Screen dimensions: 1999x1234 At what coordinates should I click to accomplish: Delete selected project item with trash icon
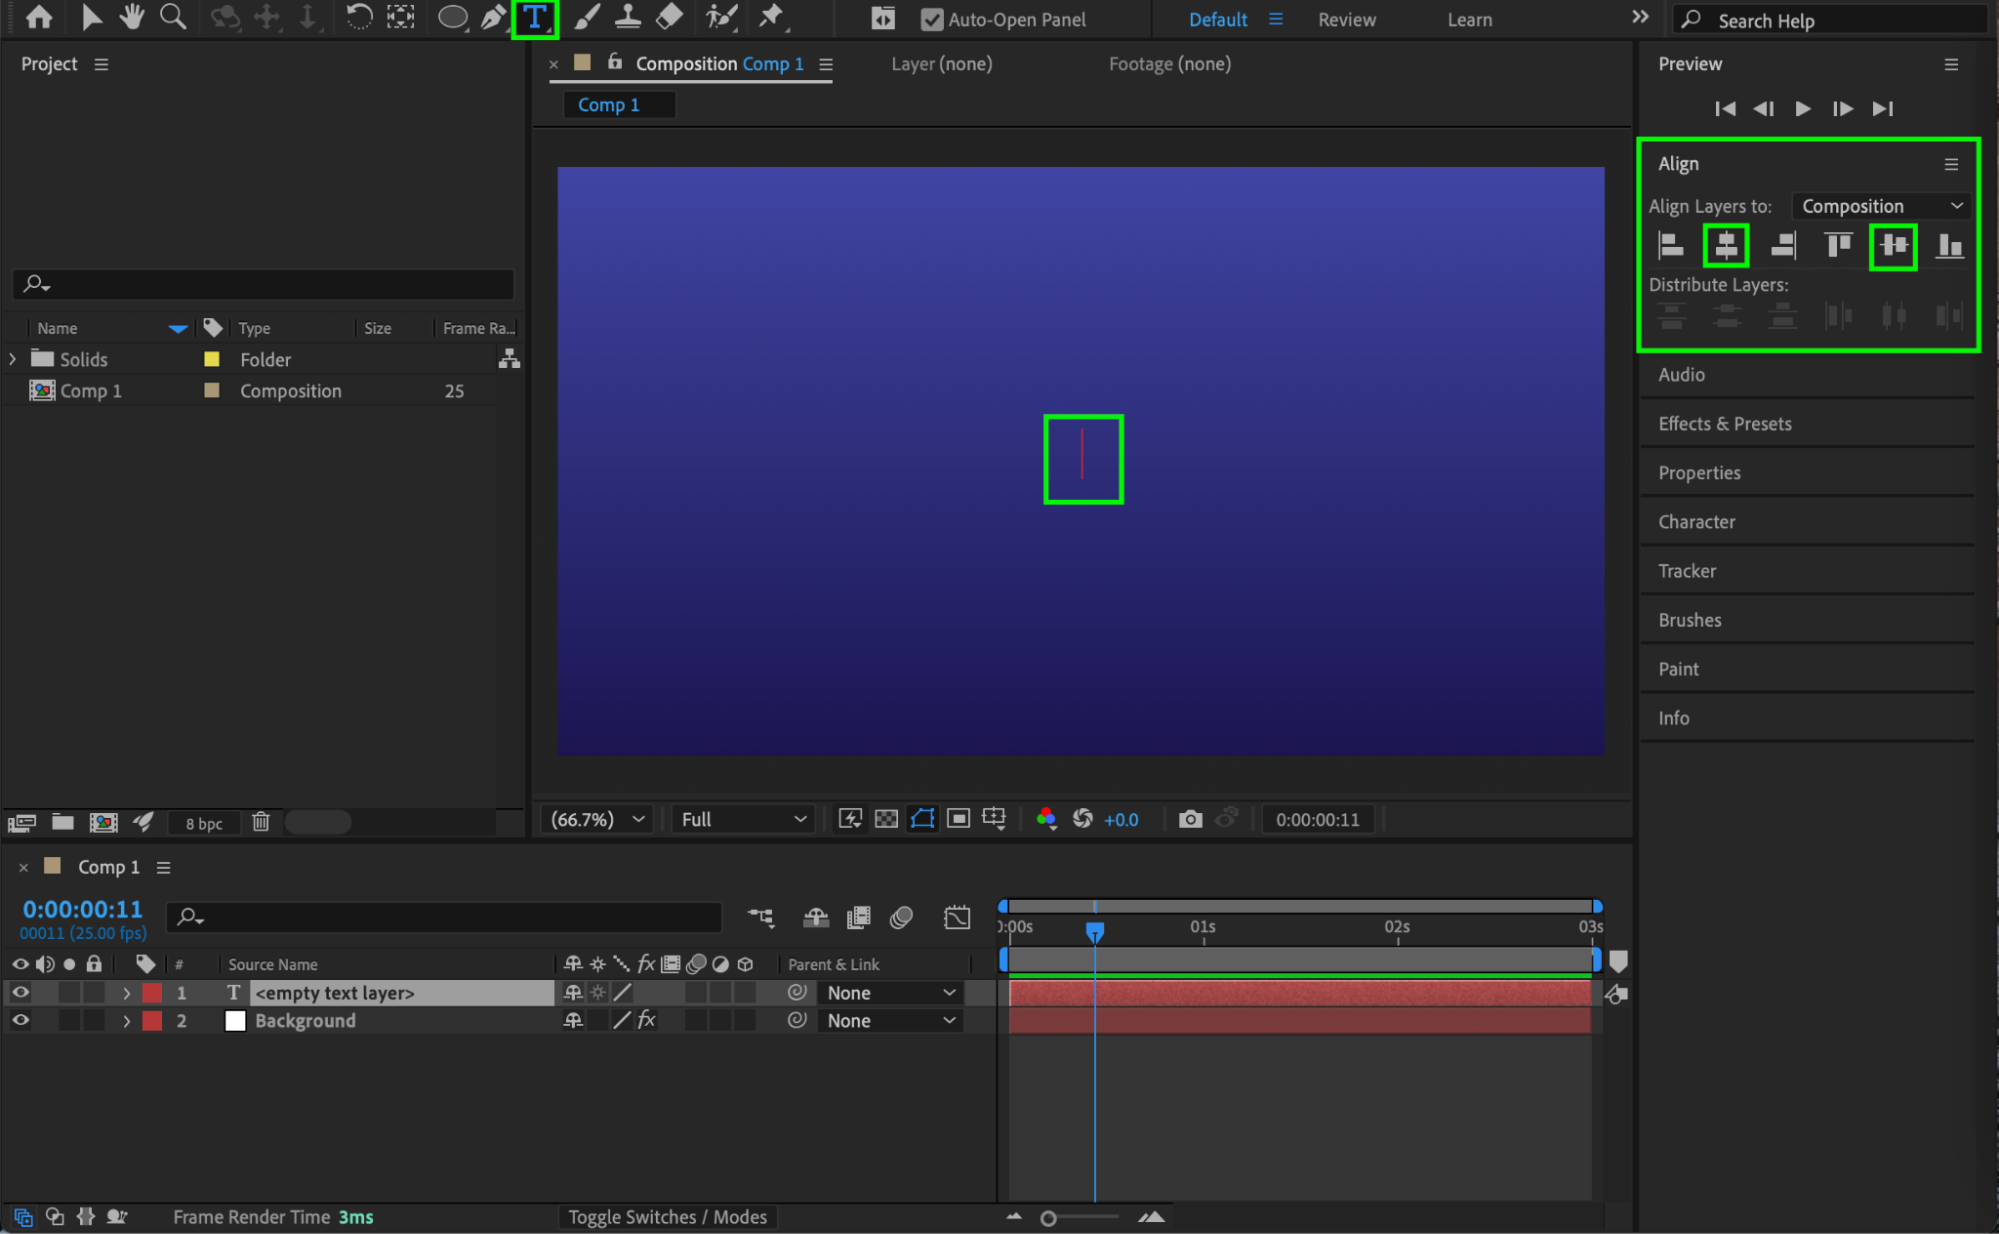coord(261,822)
